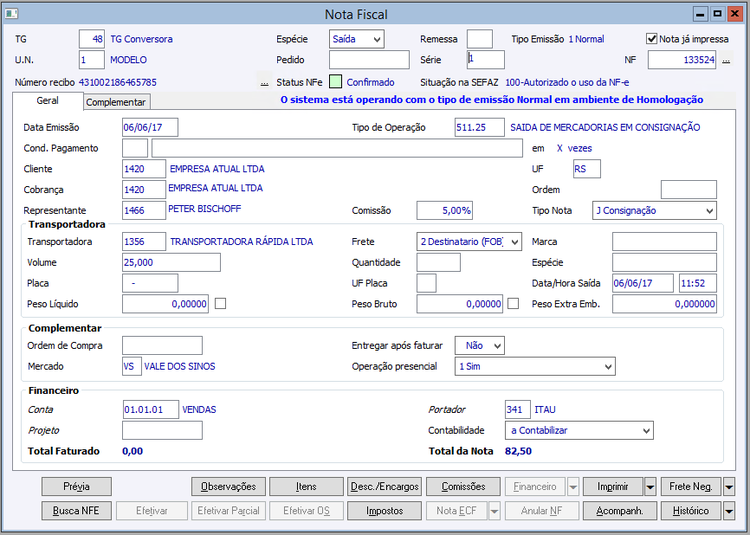This screenshot has width=750, height=535.
Task: Click the Nota Fiscal window title icon
Action: [x=12, y=14]
